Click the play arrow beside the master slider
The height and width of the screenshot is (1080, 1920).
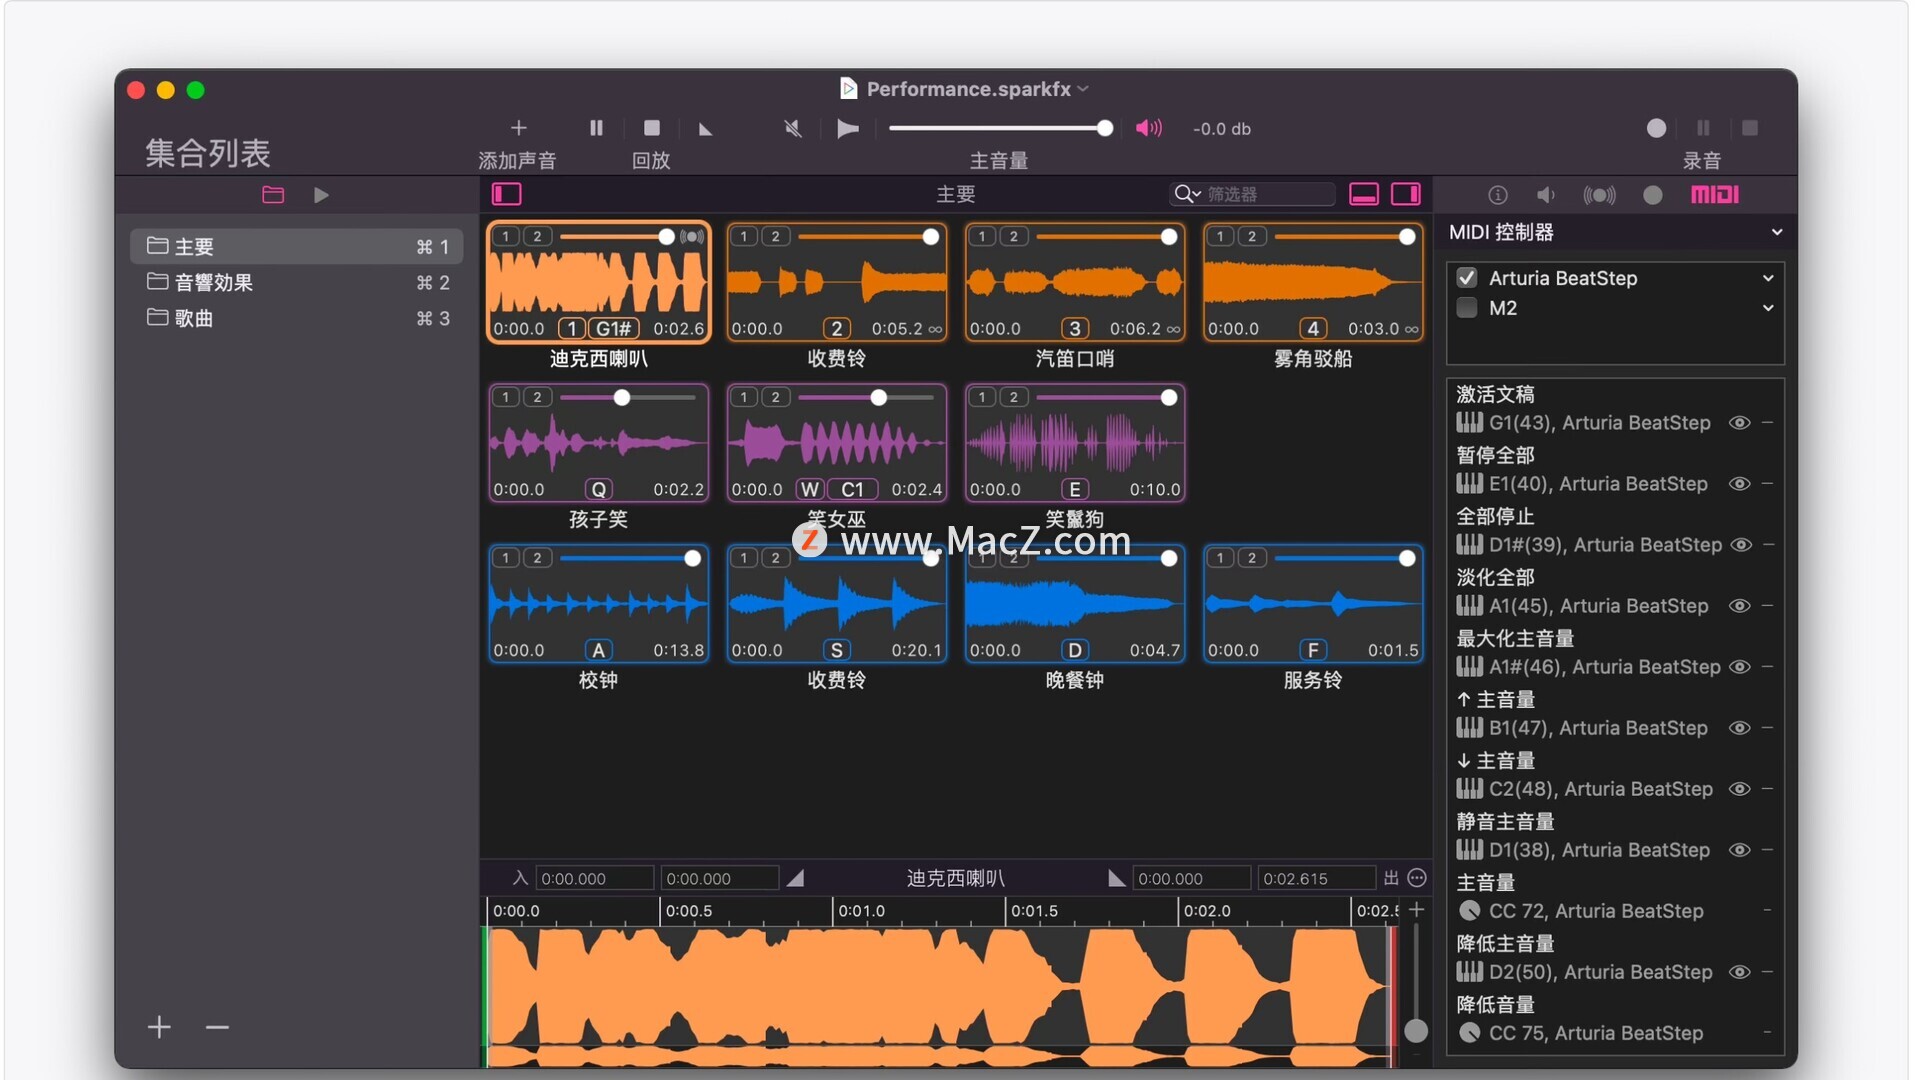pyautogui.click(x=847, y=128)
